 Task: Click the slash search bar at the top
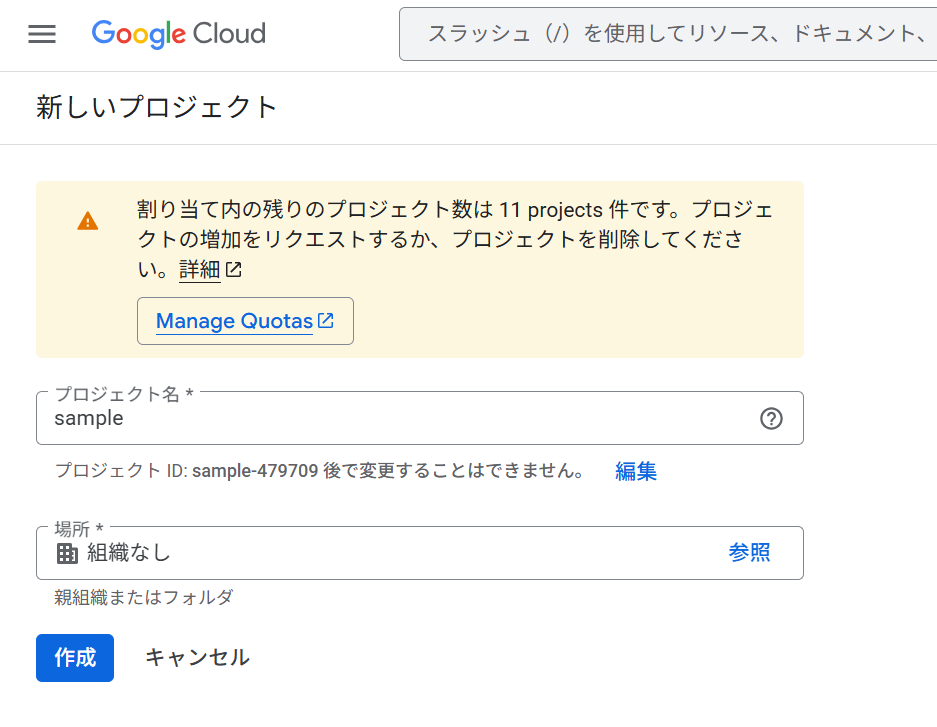point(668,33)
